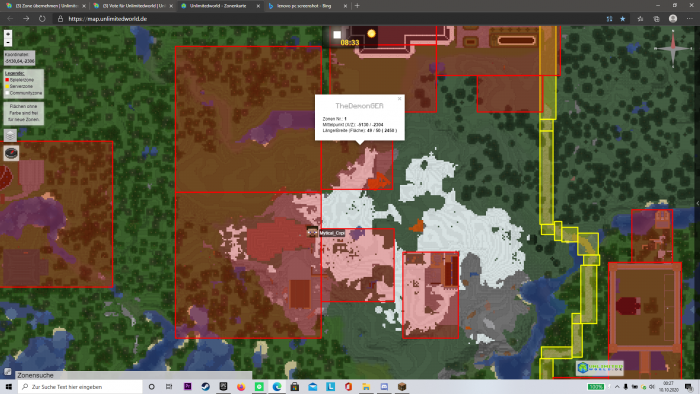Image resolution: width=700 pixels, height=394 pixels.
Task: Open Mail from the taskbar
Action: [312, 387]
